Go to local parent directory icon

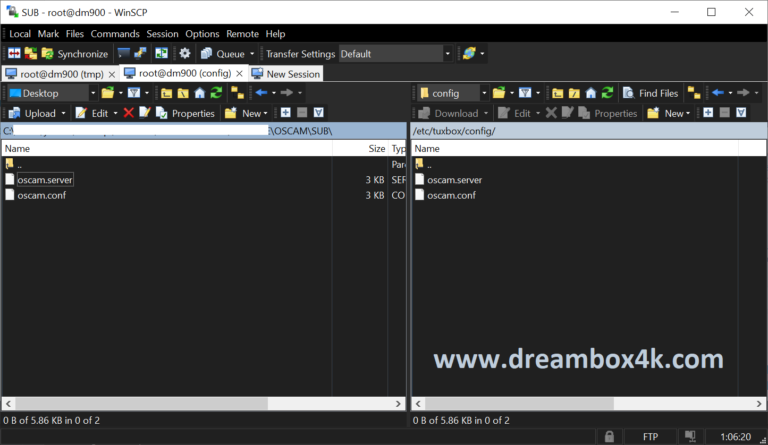(167, 93)
